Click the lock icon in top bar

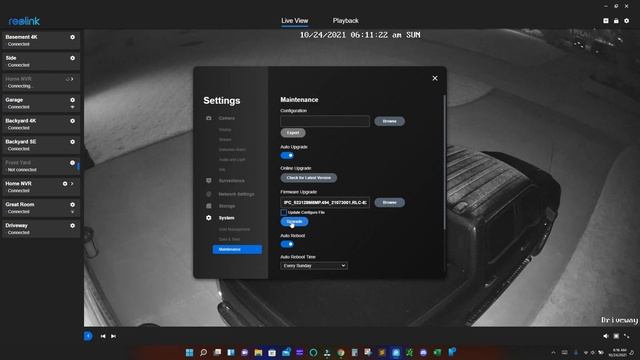click(616, 20)
